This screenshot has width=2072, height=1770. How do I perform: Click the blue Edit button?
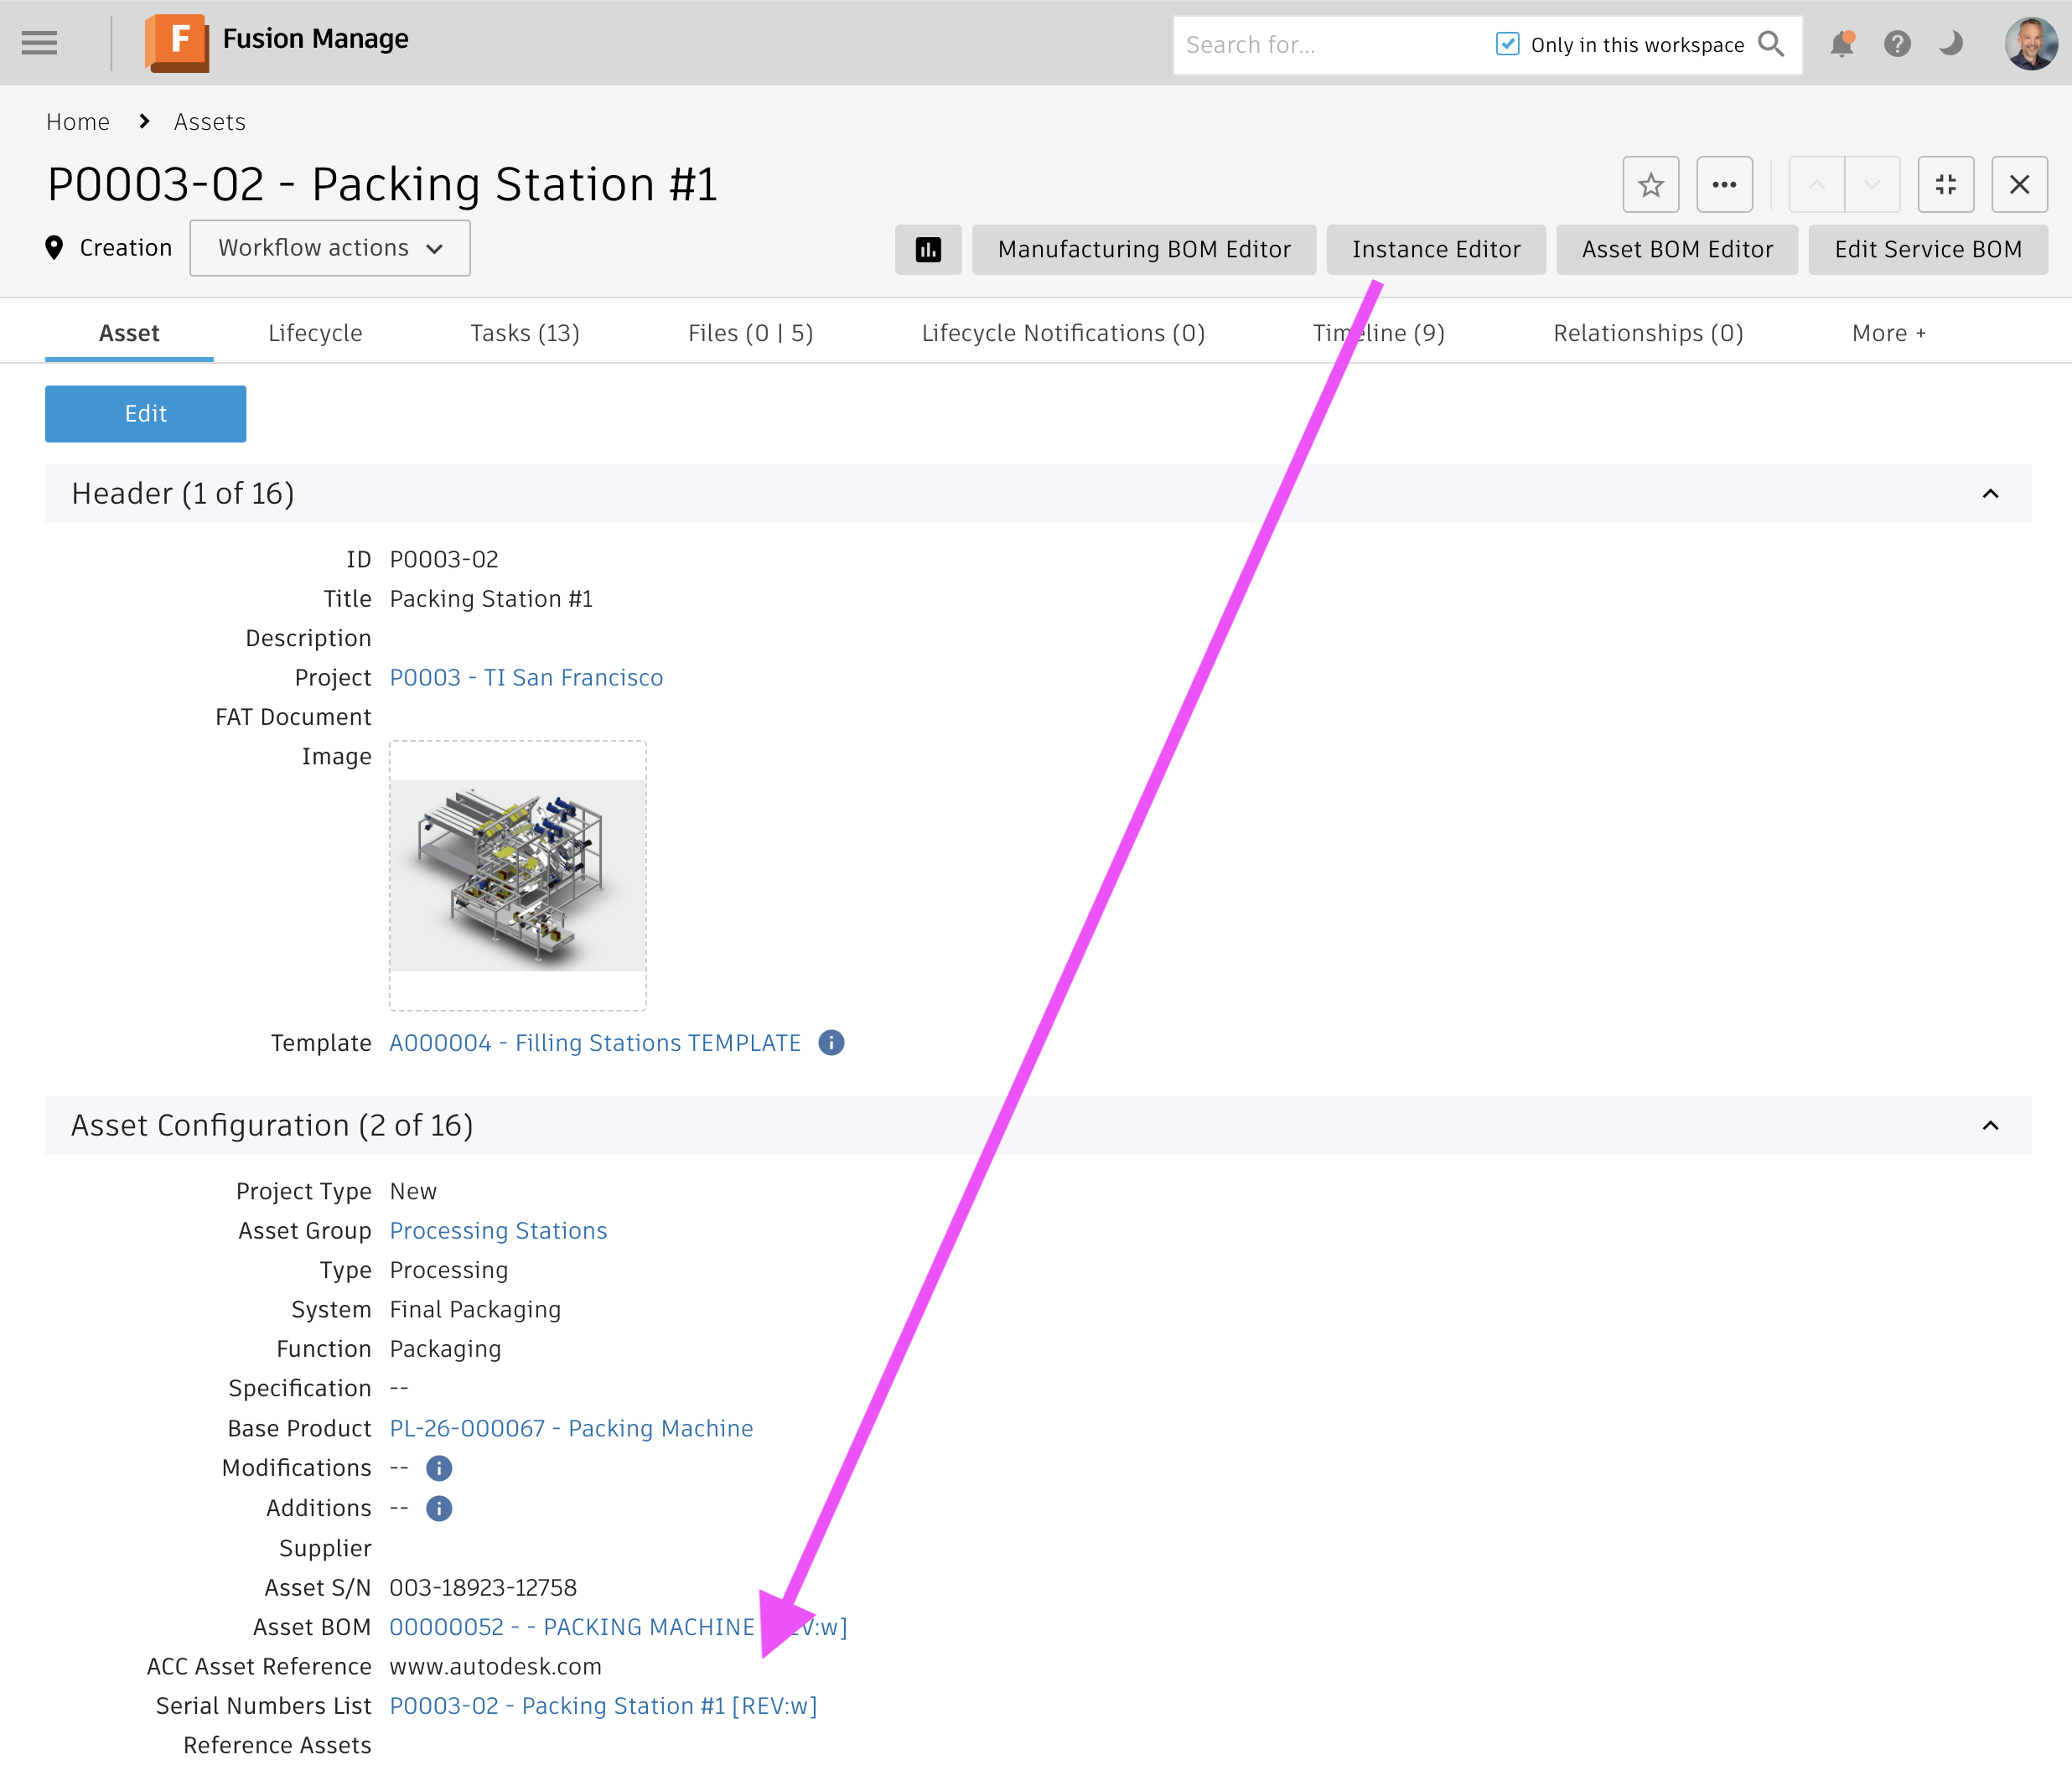pyautogui.click(x=146, y=414)
